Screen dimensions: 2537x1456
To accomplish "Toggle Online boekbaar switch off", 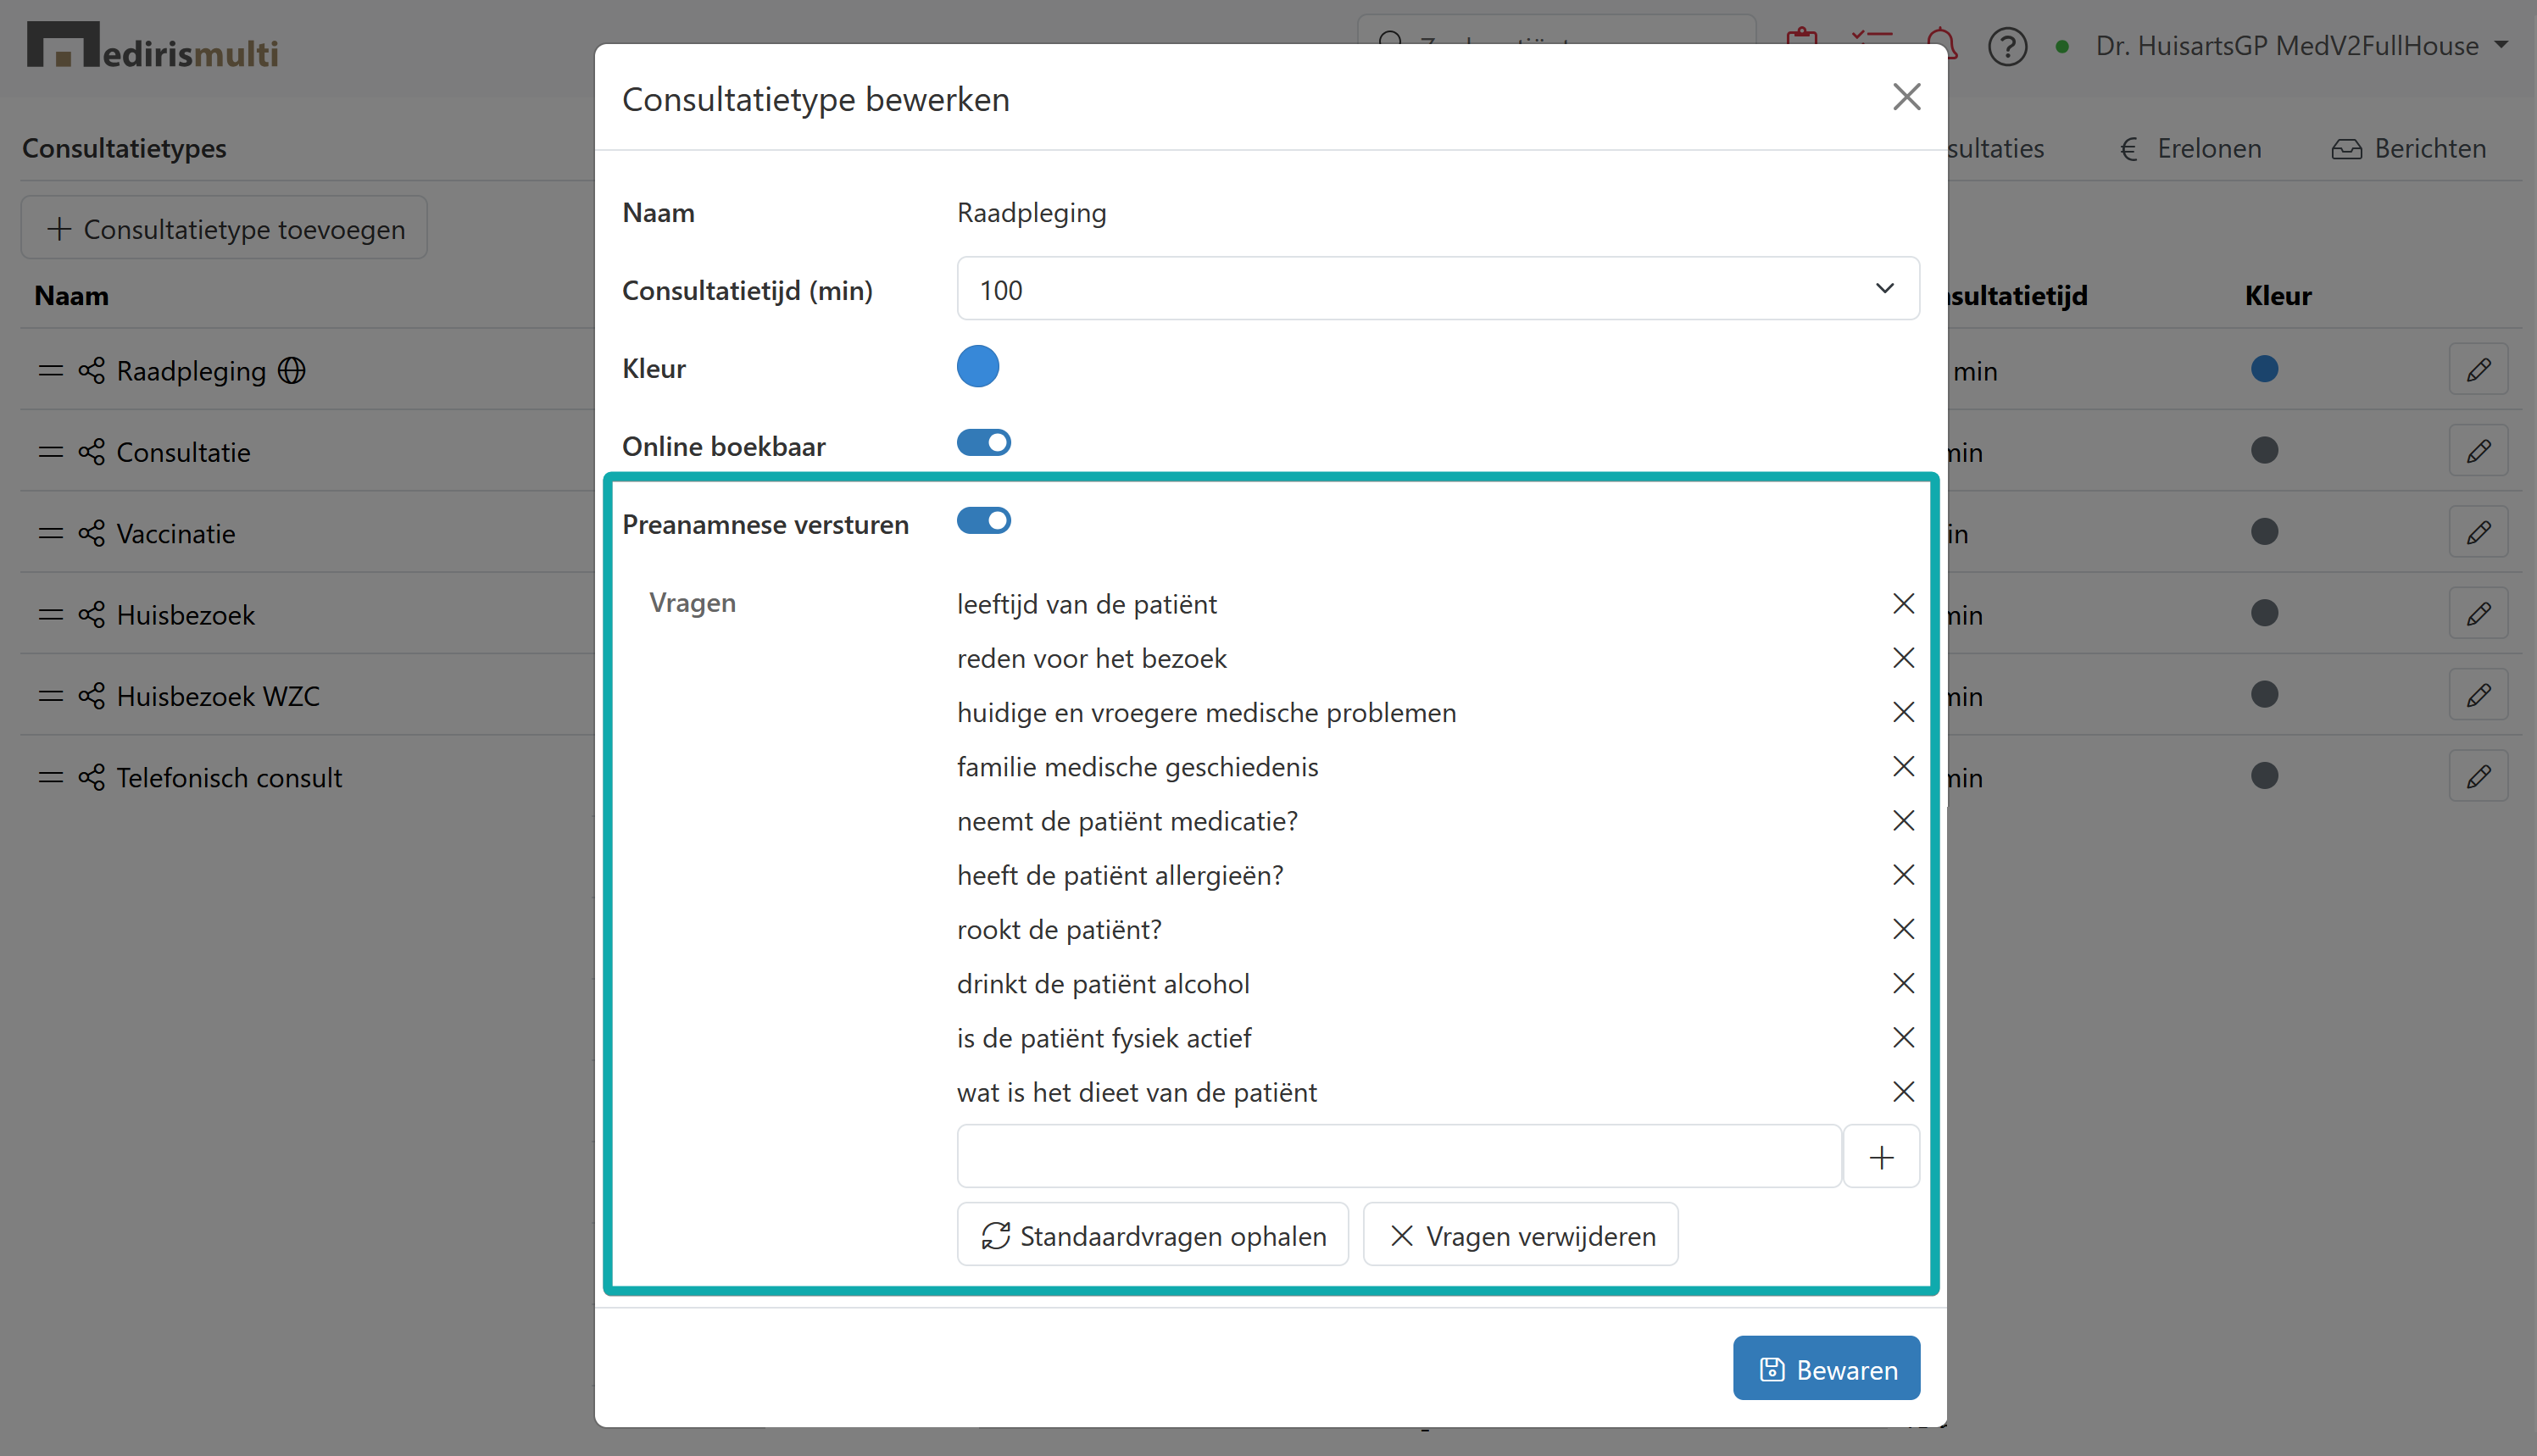I will pos(983,443).
